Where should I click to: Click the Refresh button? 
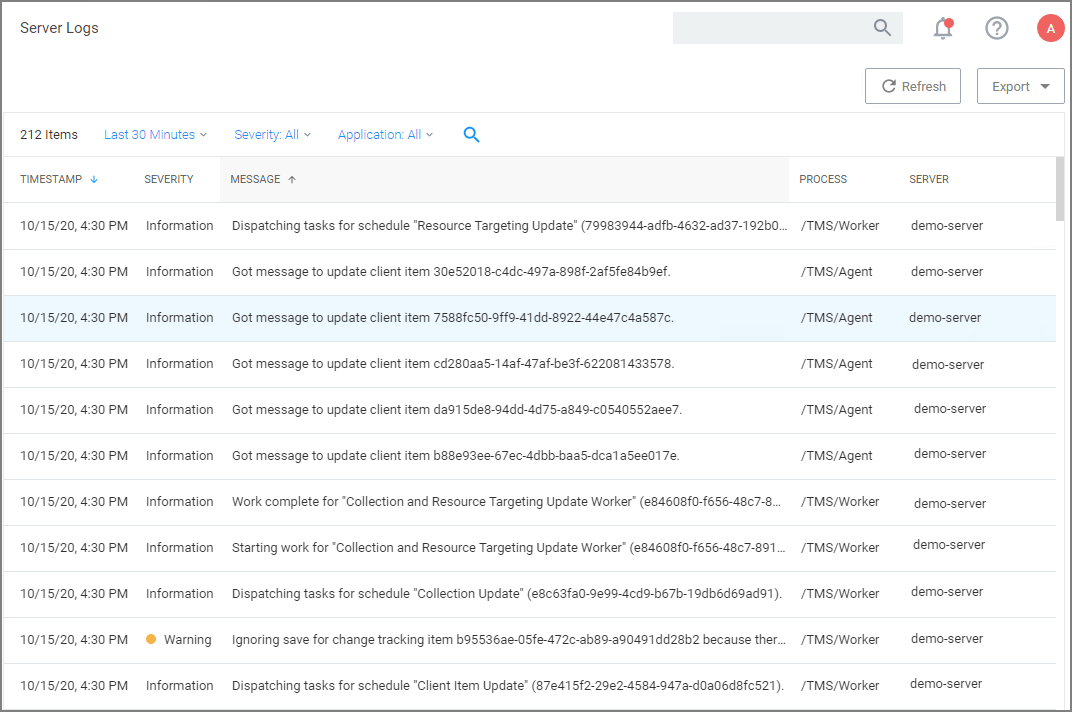click(x=912, y=87)
